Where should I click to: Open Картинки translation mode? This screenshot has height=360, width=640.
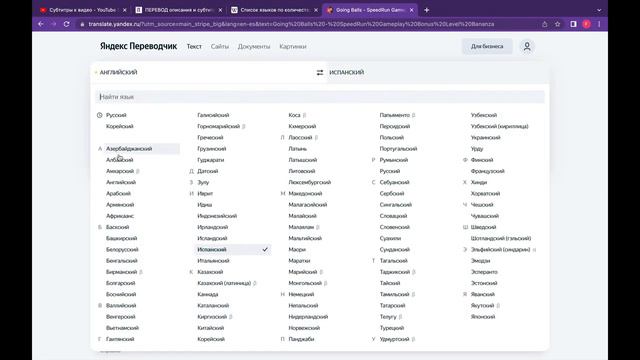point(293,47)
